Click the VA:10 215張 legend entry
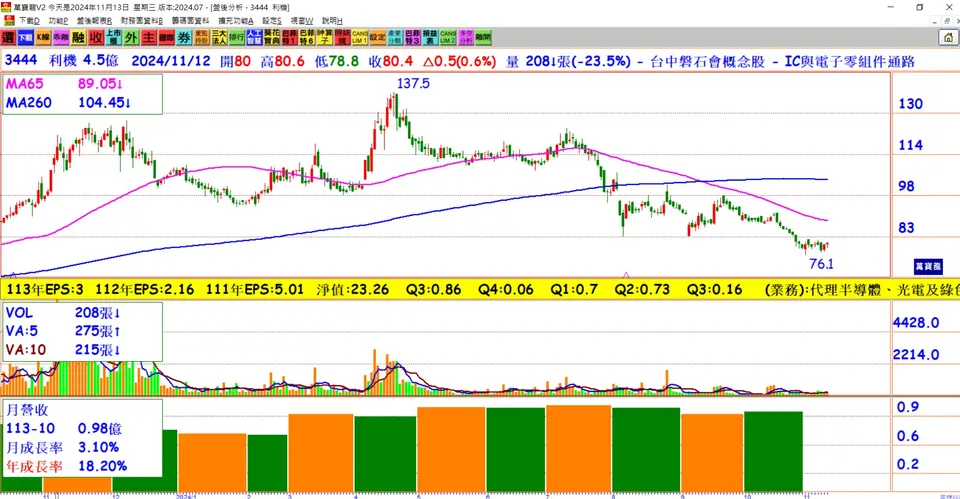This screenshot has height=499, width=960. click(x=63, y=350)
